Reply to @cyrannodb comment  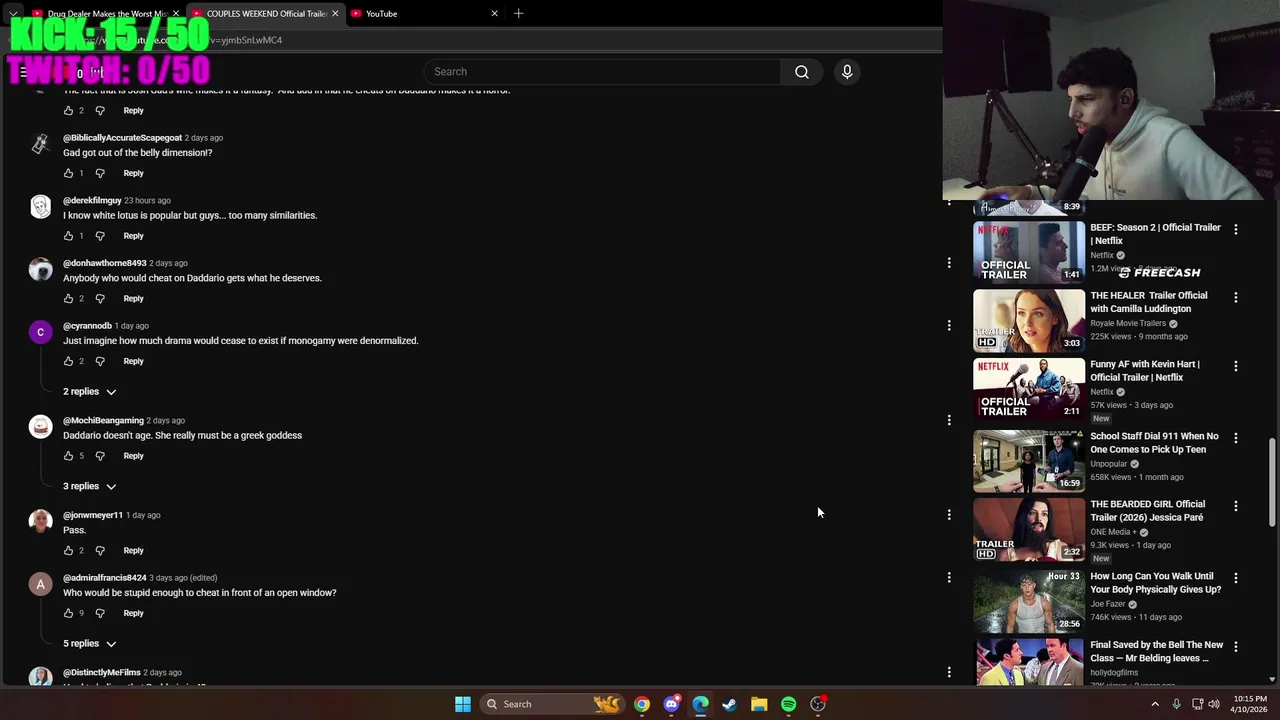click(x=133, y=361)
